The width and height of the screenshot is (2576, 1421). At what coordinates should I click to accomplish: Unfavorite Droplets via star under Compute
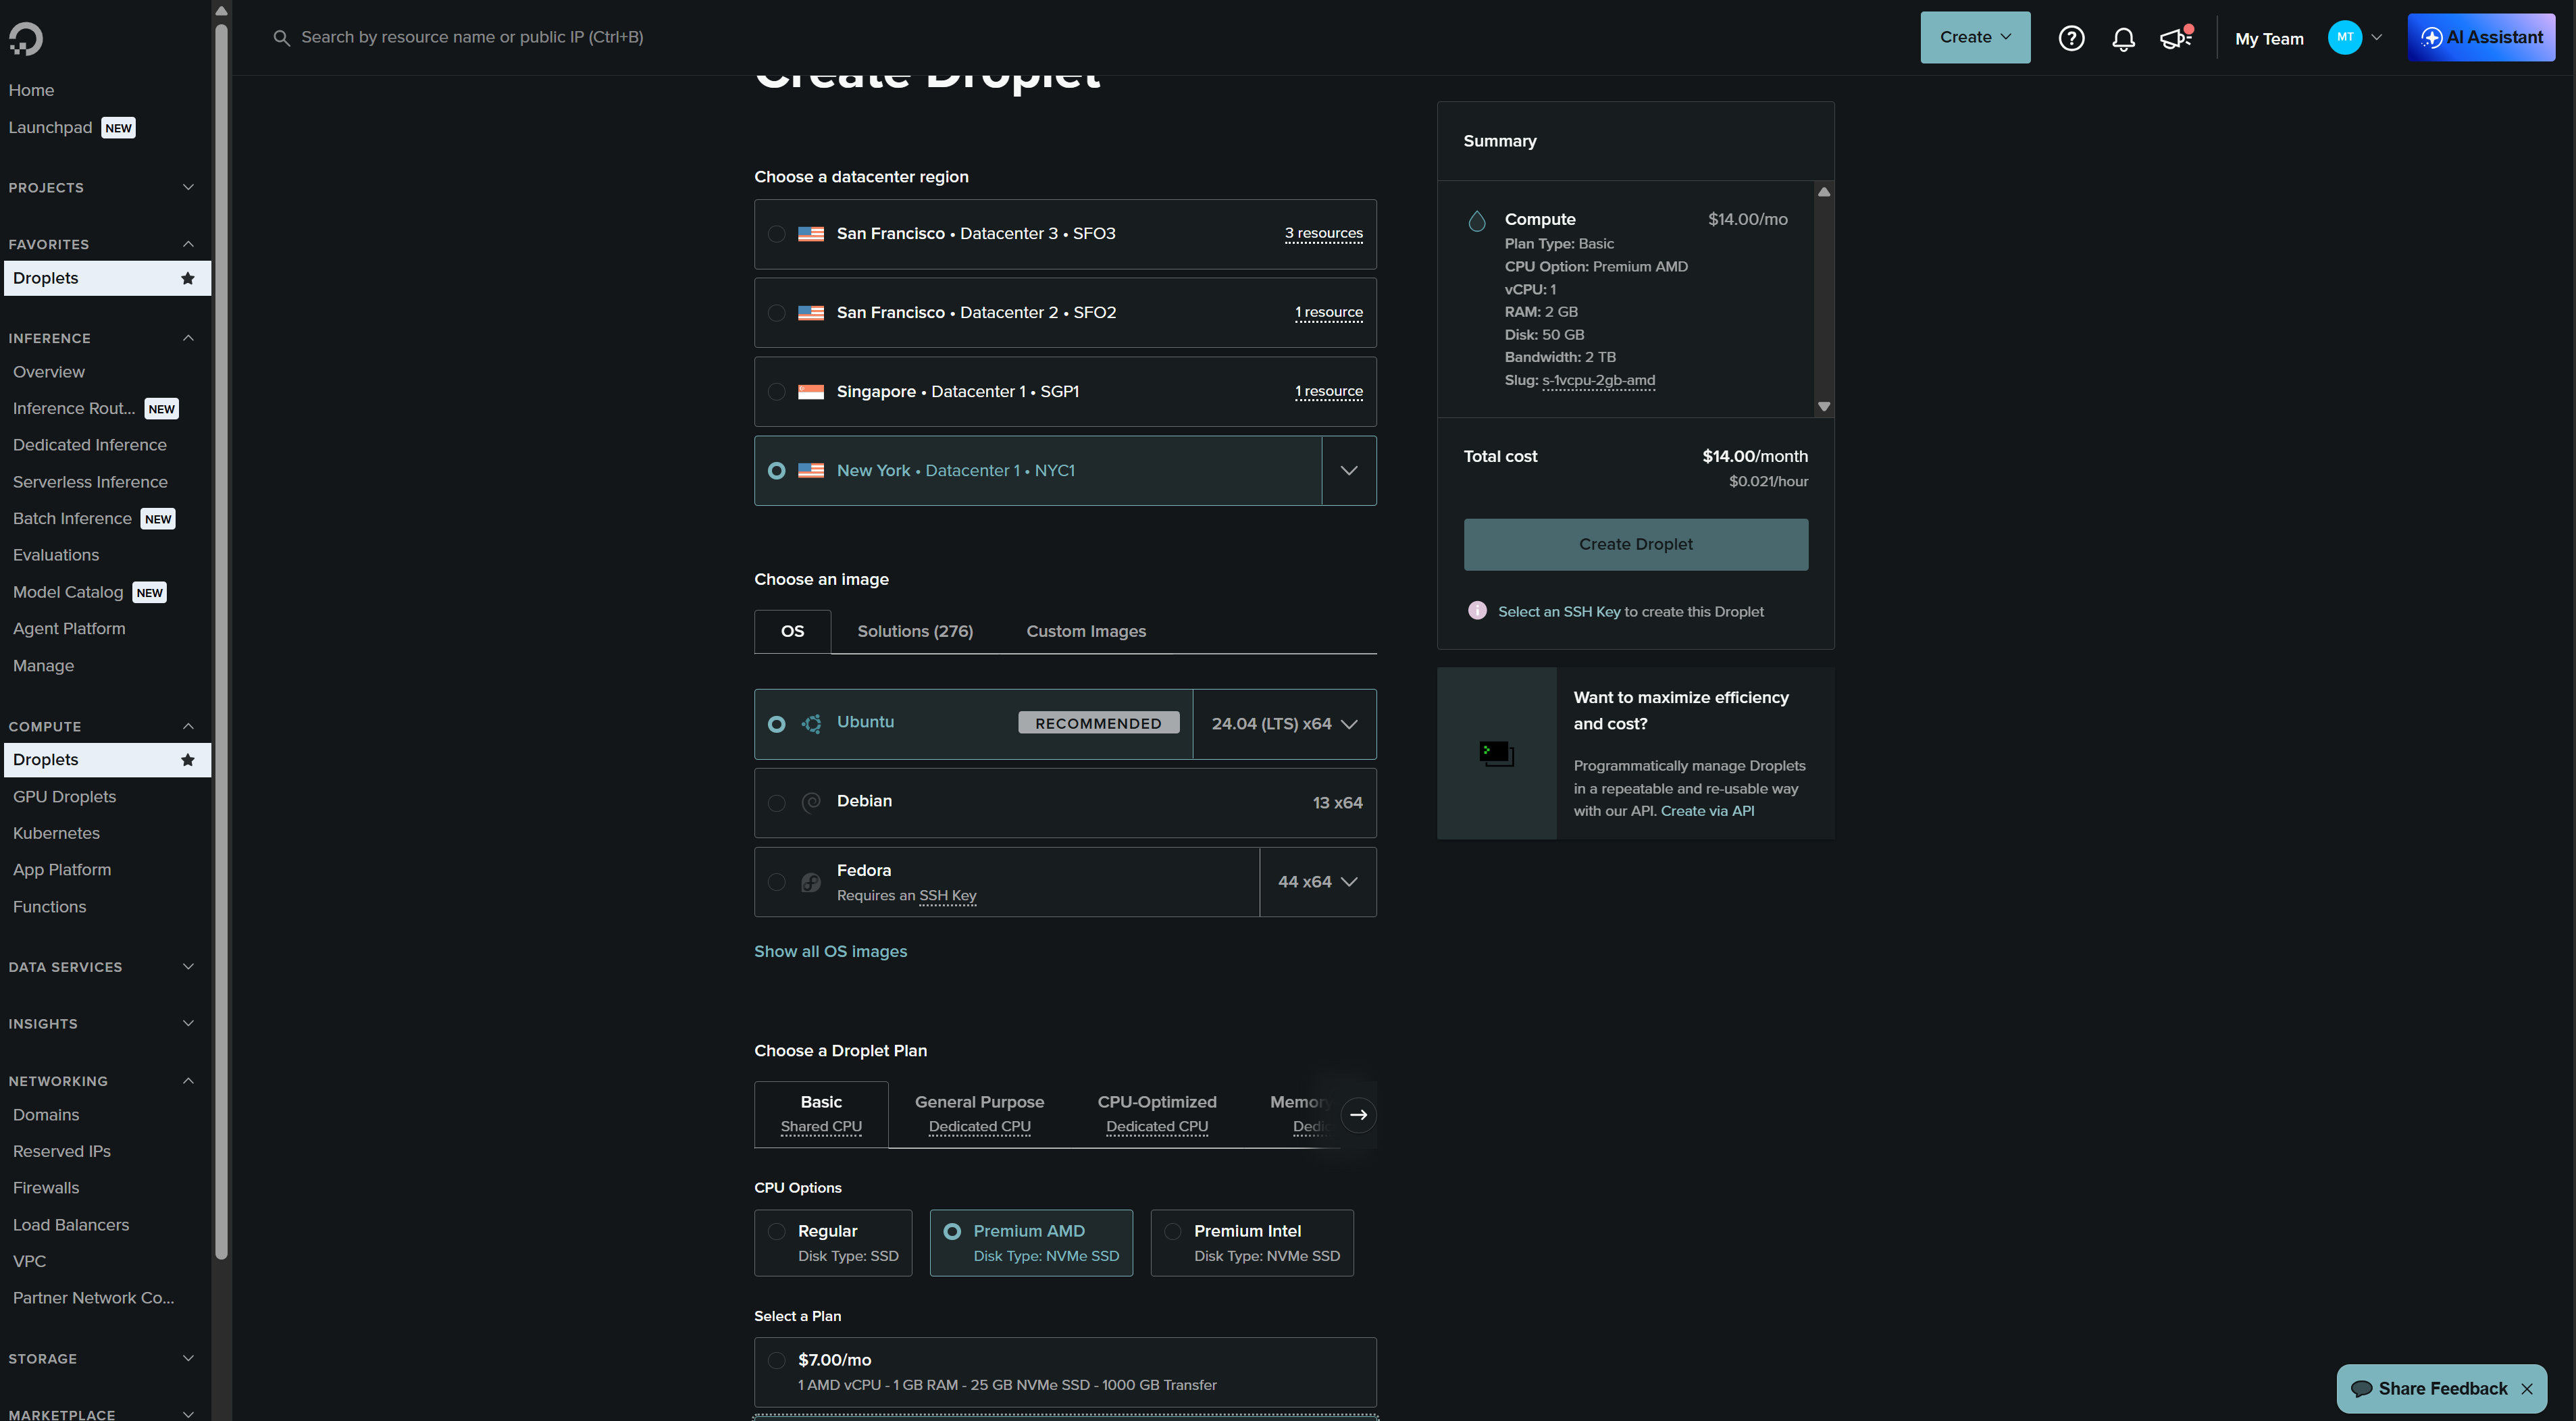pos(187,760)
